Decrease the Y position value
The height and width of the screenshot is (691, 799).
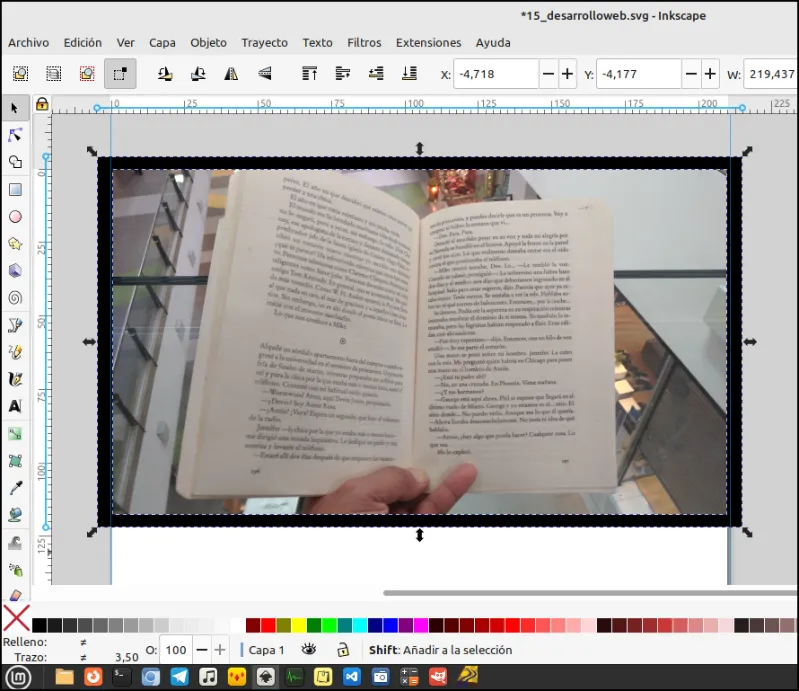tap(691, 74)
